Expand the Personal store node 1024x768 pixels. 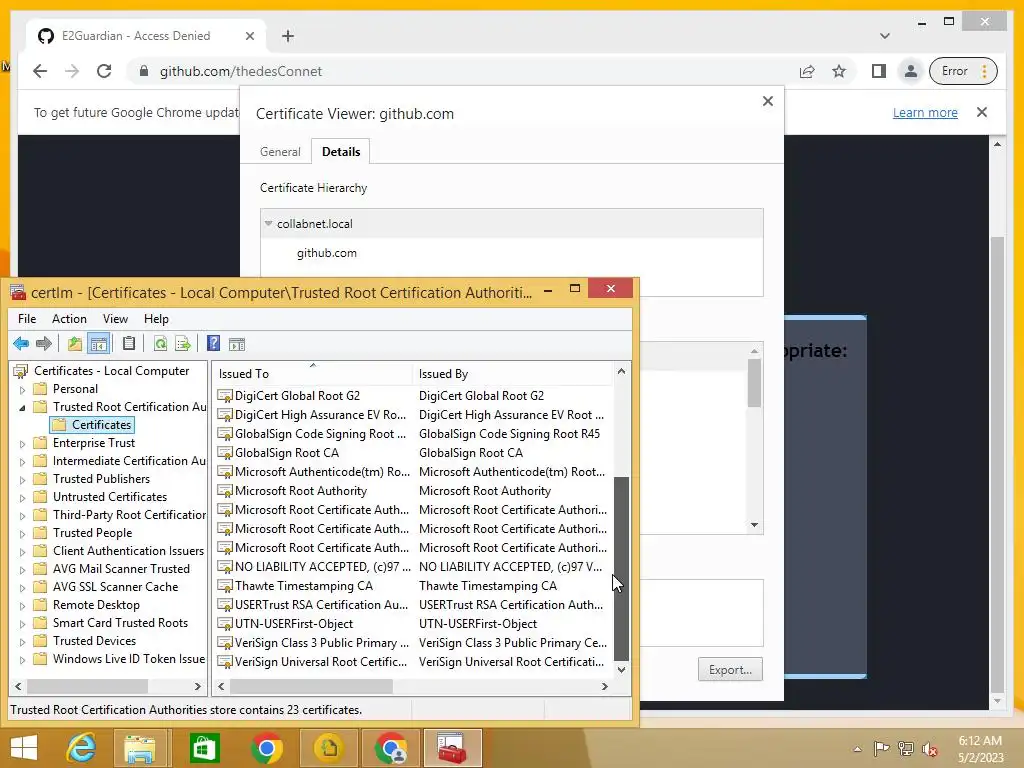tap(22, 390)
